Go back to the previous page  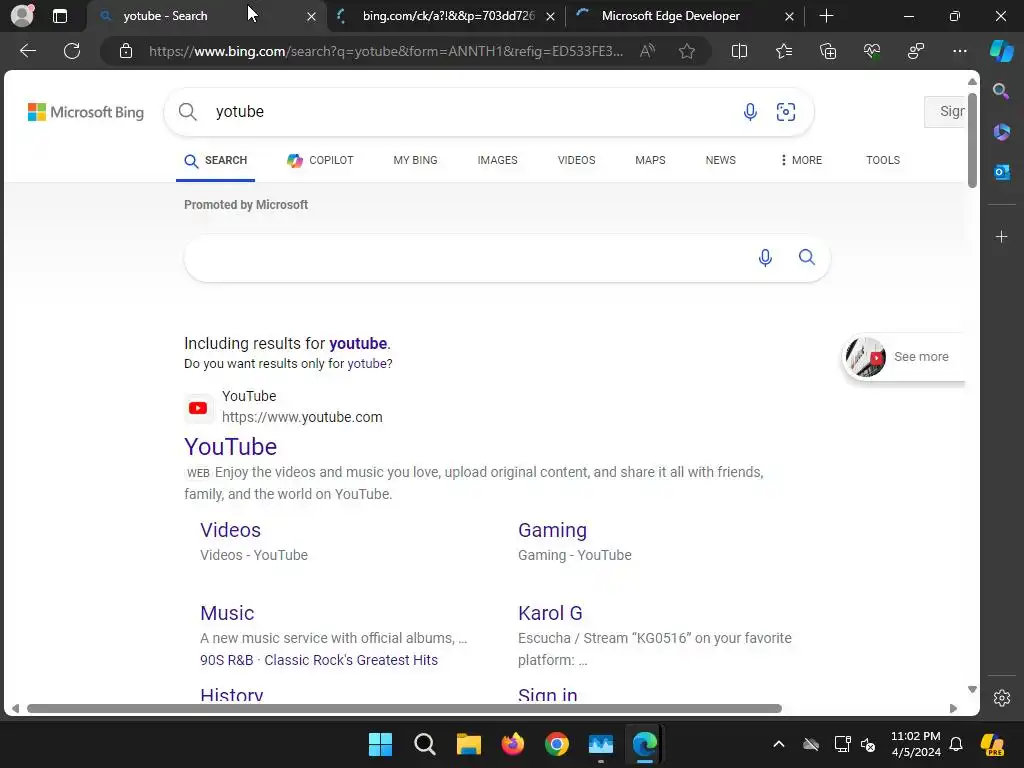[28, 51]
